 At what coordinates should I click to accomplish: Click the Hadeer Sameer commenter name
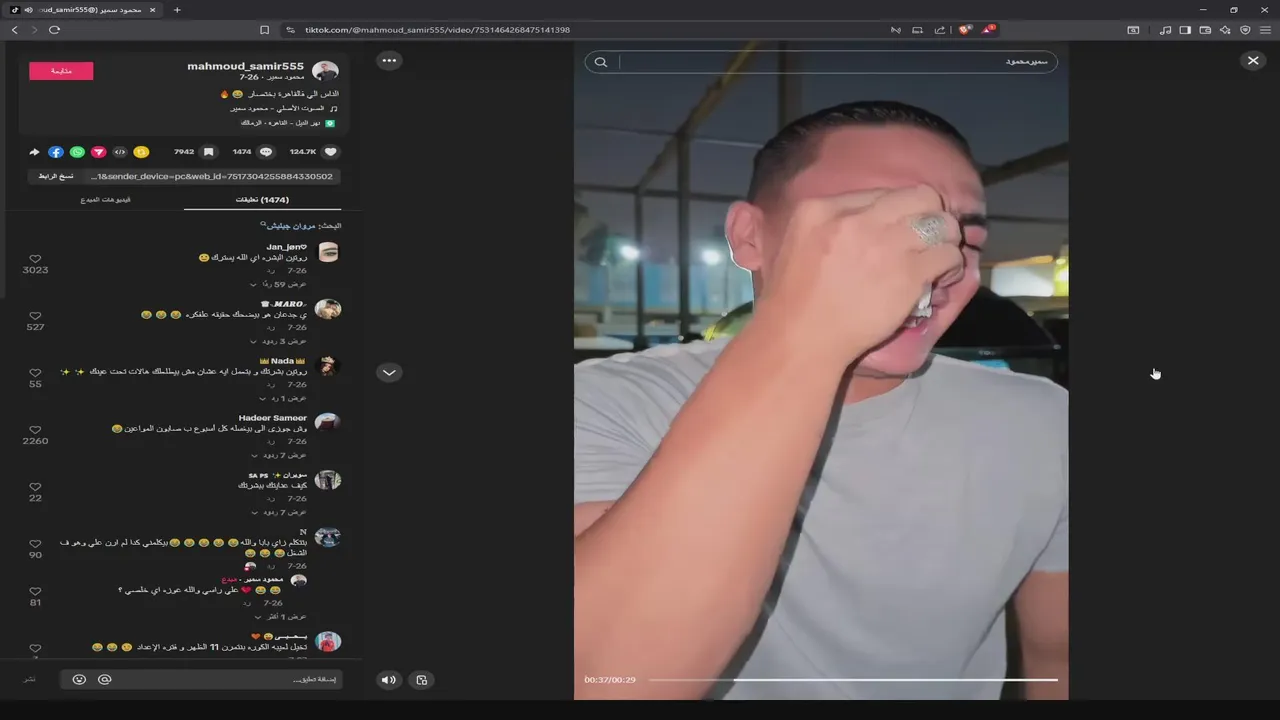(x=273, y=418)
